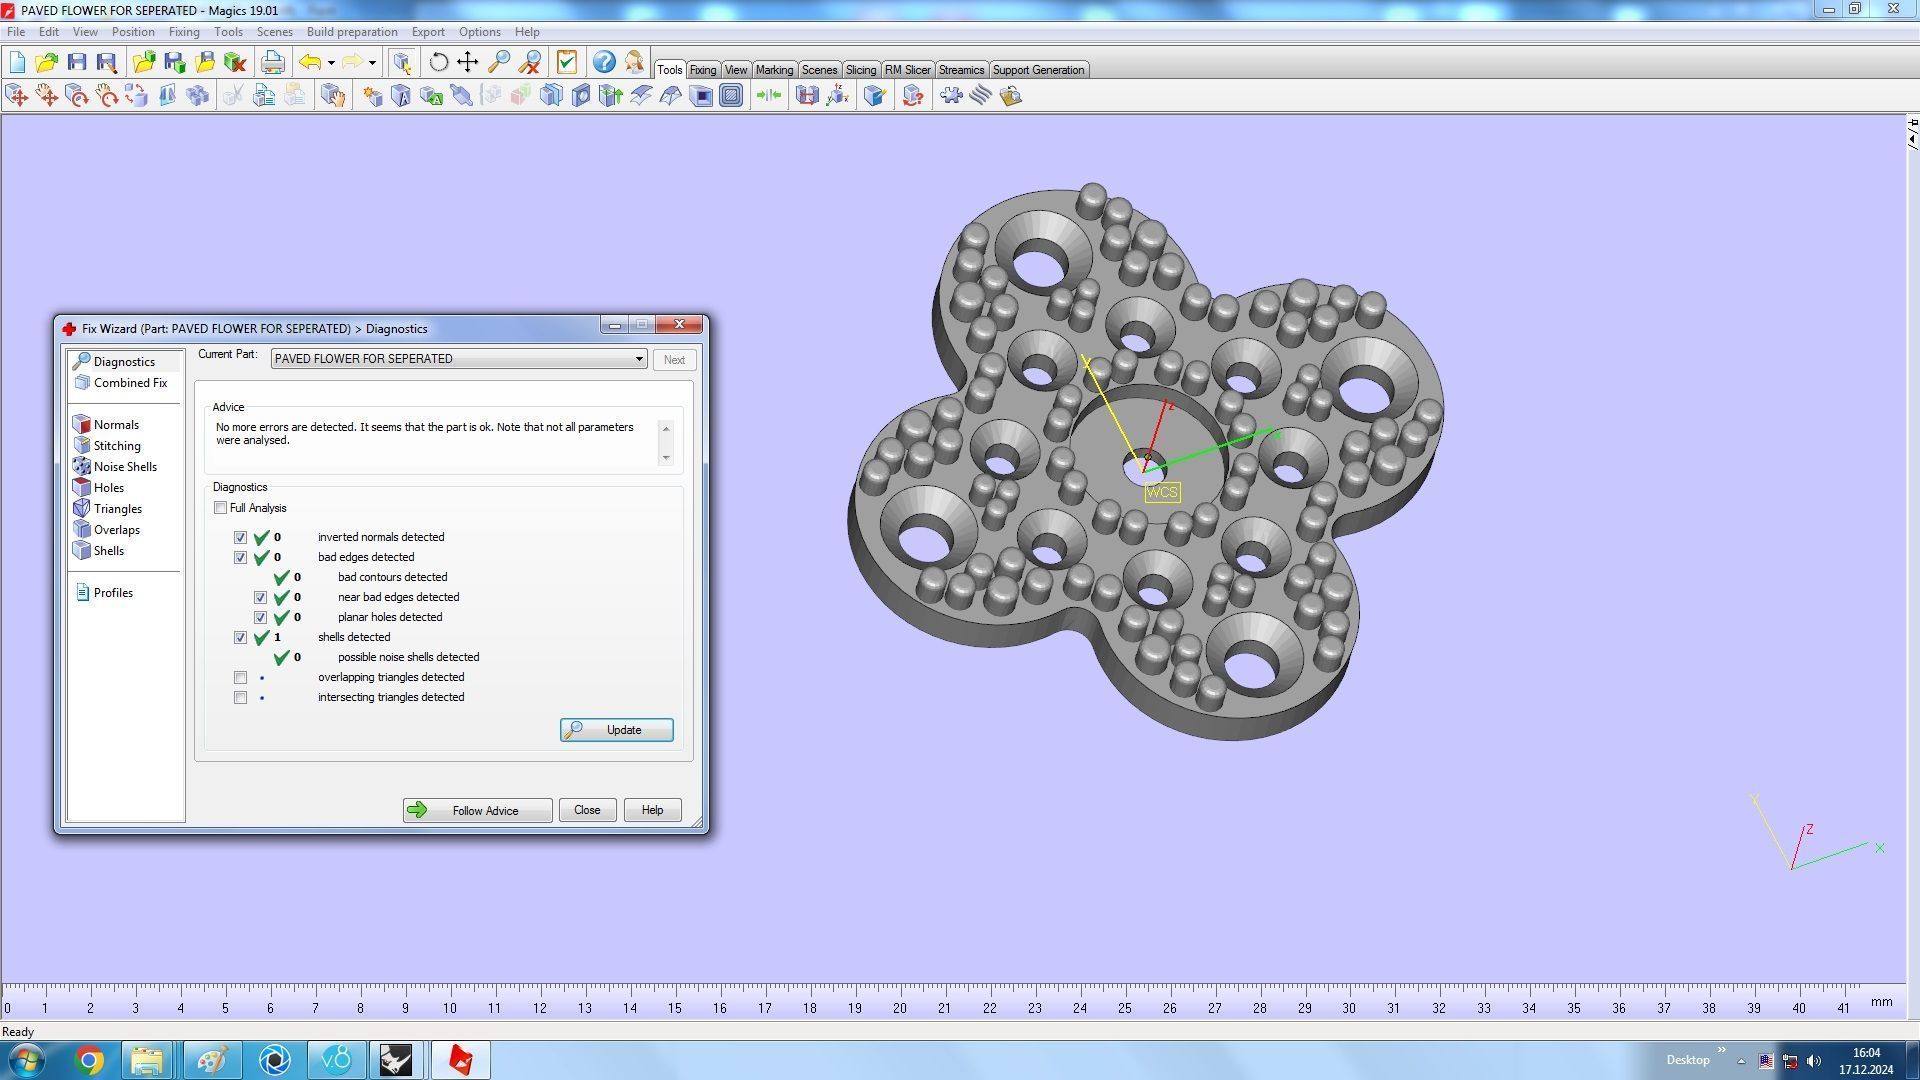Uncheck inverted normals detected checkbox
1920x1080 pixels.
click(x=240, y=538)
